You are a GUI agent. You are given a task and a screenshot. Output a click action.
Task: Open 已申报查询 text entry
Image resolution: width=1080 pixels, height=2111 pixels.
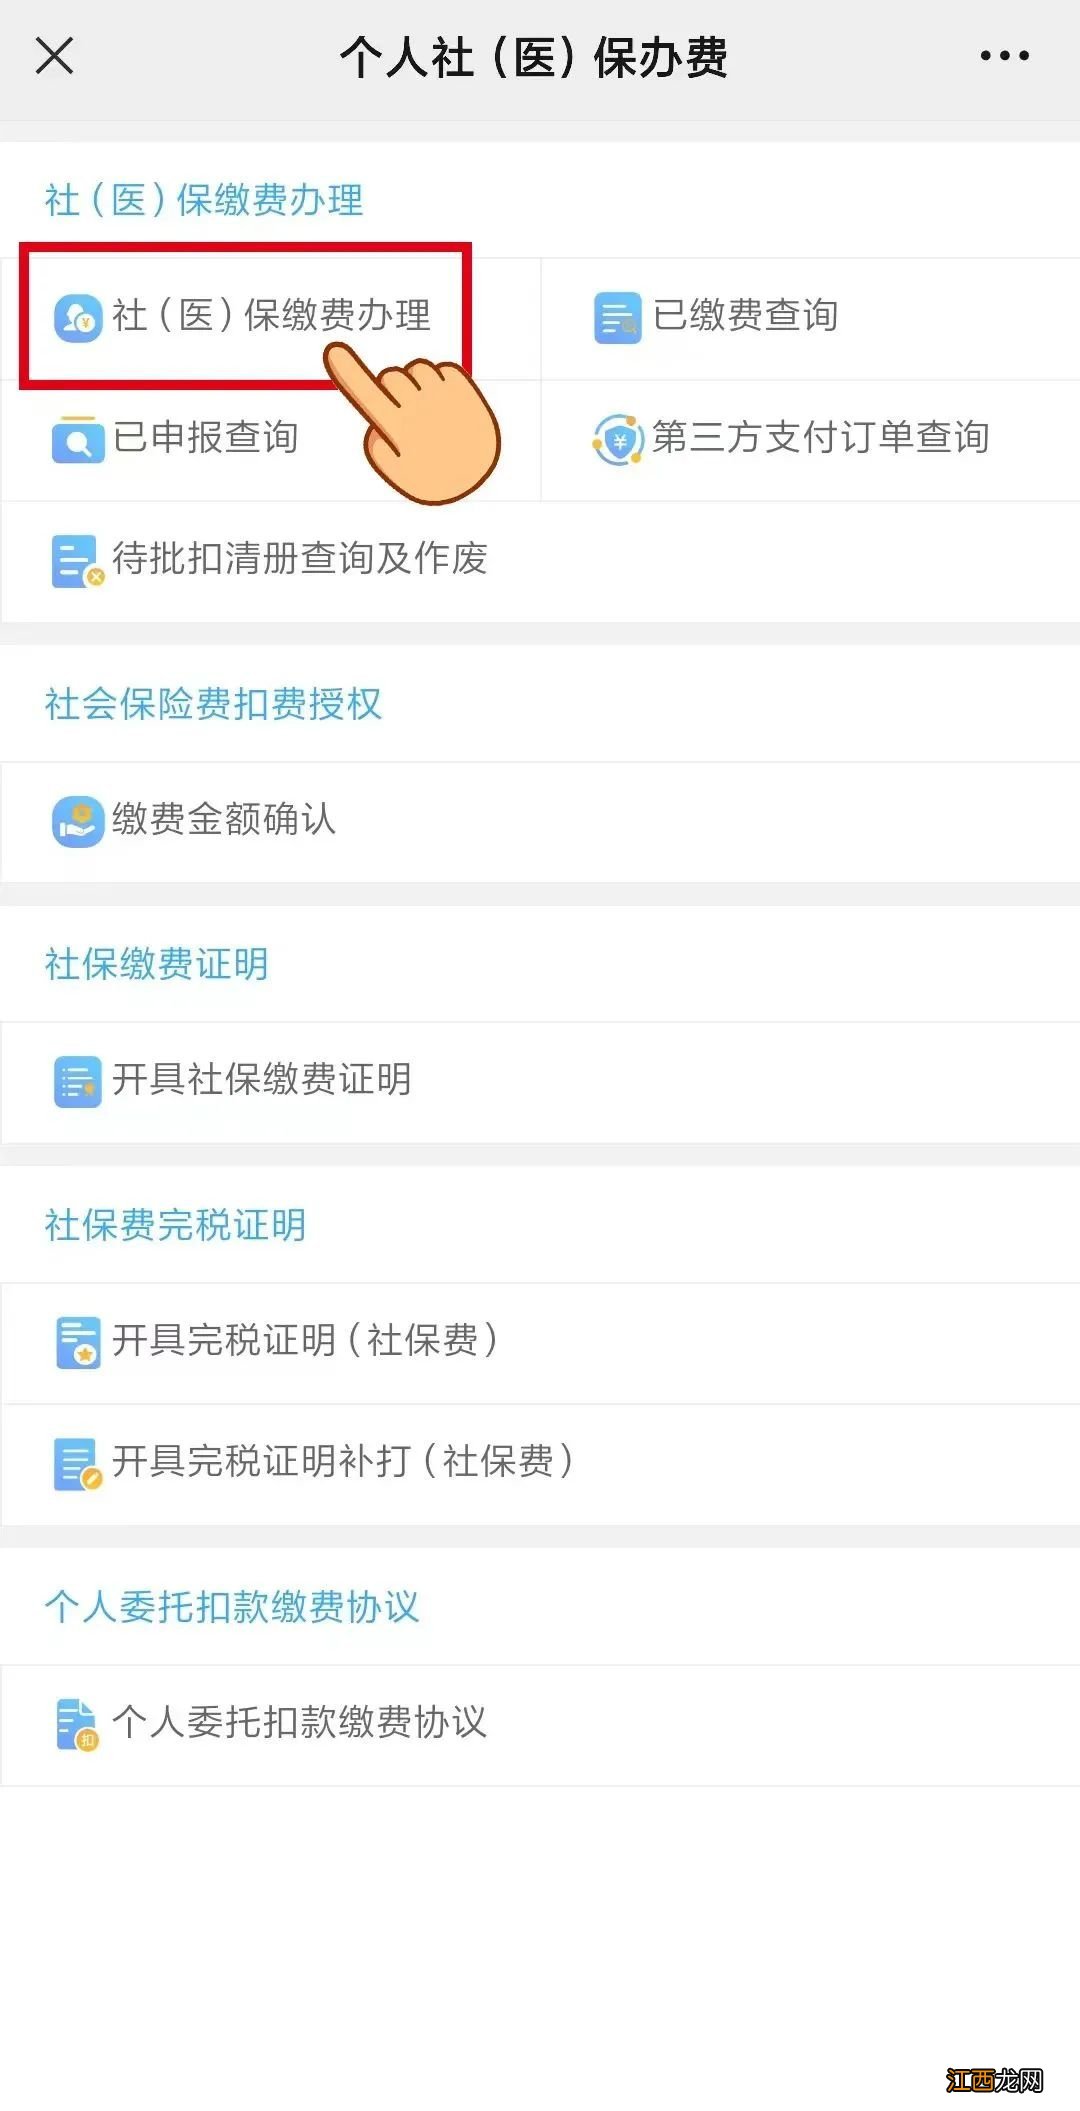click(x=205, y=438)
